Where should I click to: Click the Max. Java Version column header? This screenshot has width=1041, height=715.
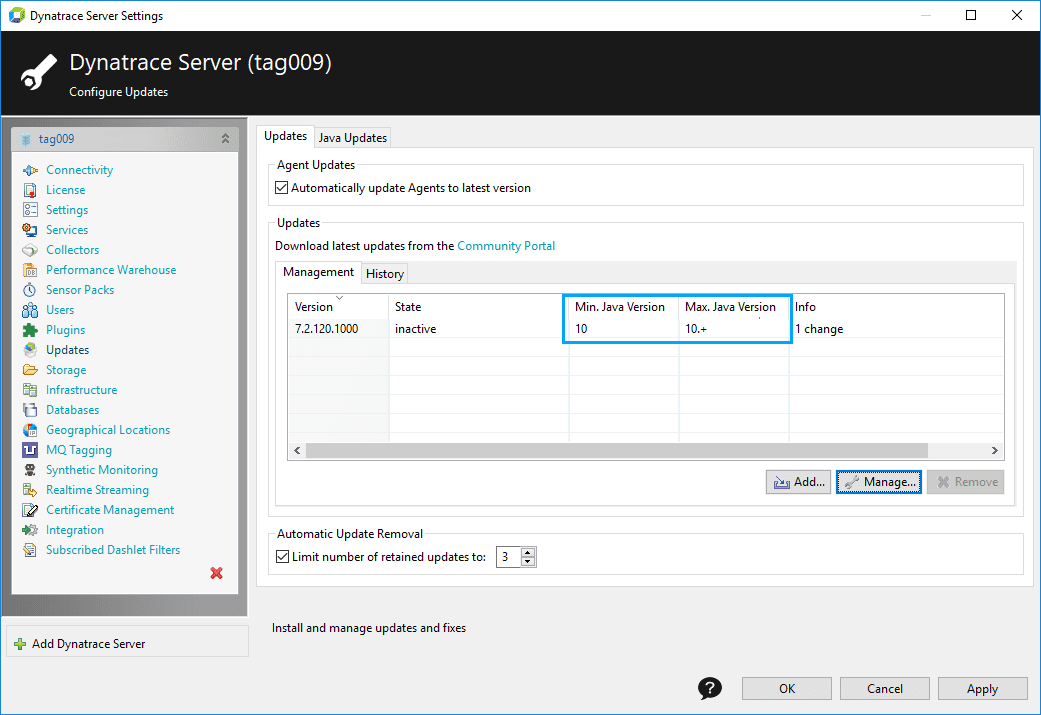(x=734, y=307)
